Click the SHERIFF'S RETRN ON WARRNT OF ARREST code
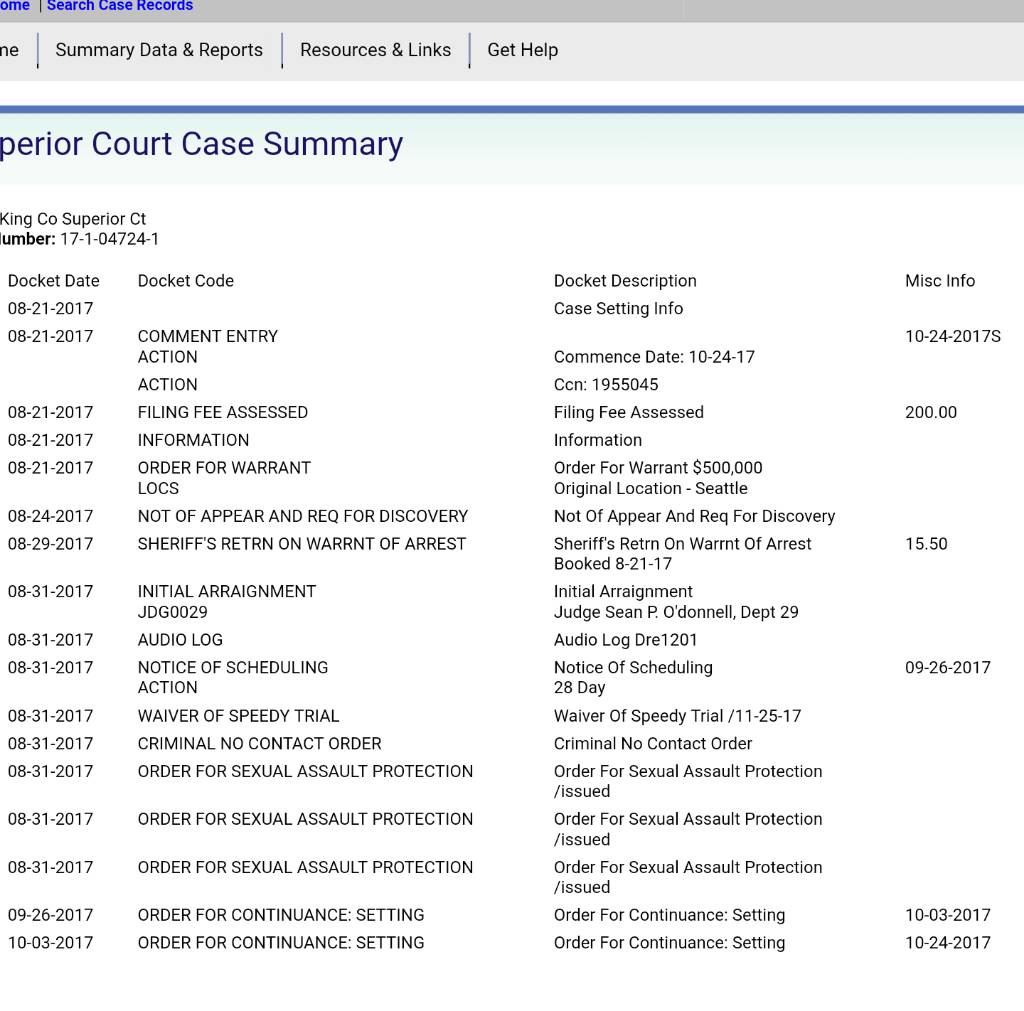Screen dimensions: 1024x1011 coord(301,544)
